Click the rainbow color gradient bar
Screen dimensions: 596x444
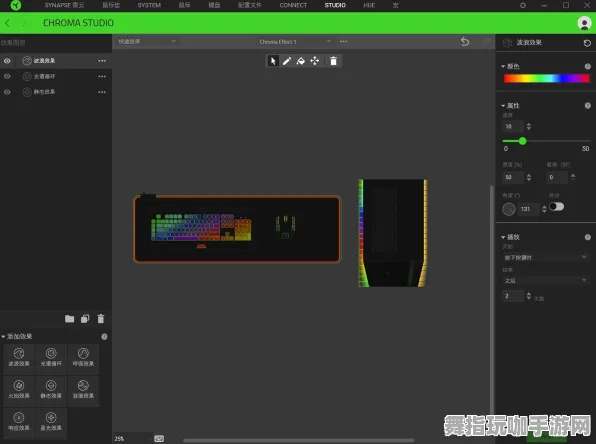pyautogui.click(x=546, y=78)
